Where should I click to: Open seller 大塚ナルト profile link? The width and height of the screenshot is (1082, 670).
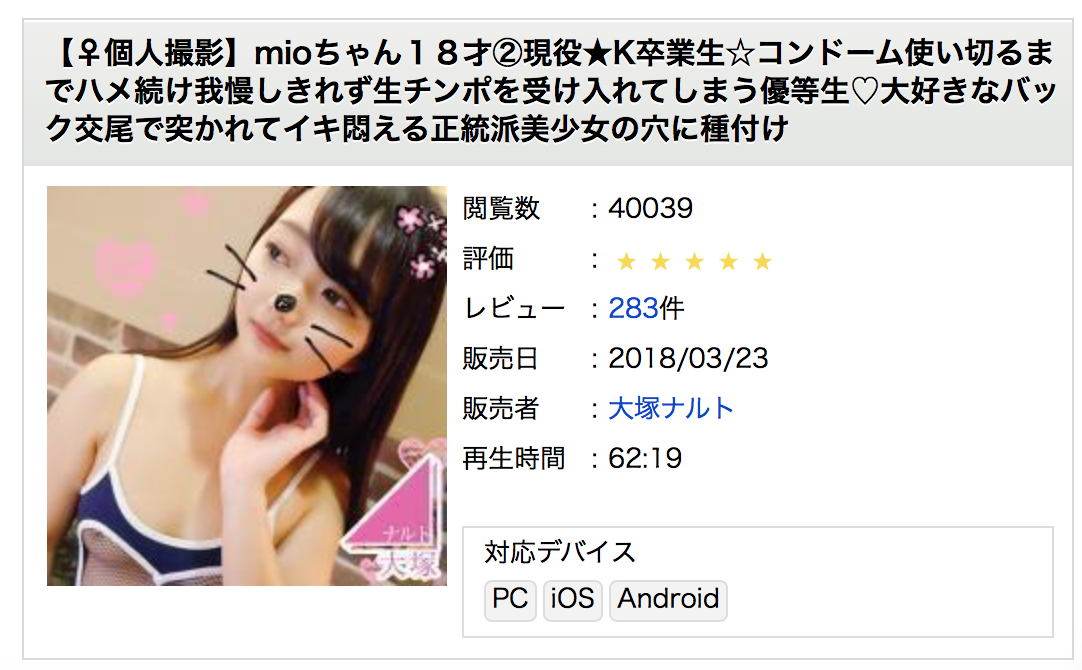point(670,408)
